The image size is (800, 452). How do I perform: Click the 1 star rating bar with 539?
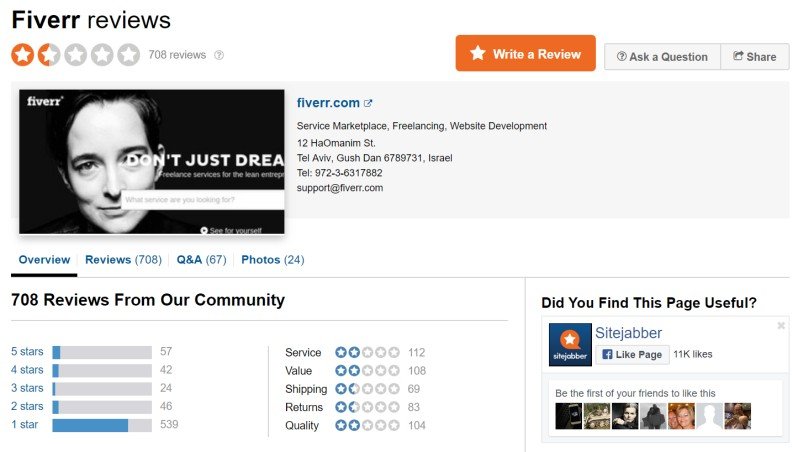[102, 425]
